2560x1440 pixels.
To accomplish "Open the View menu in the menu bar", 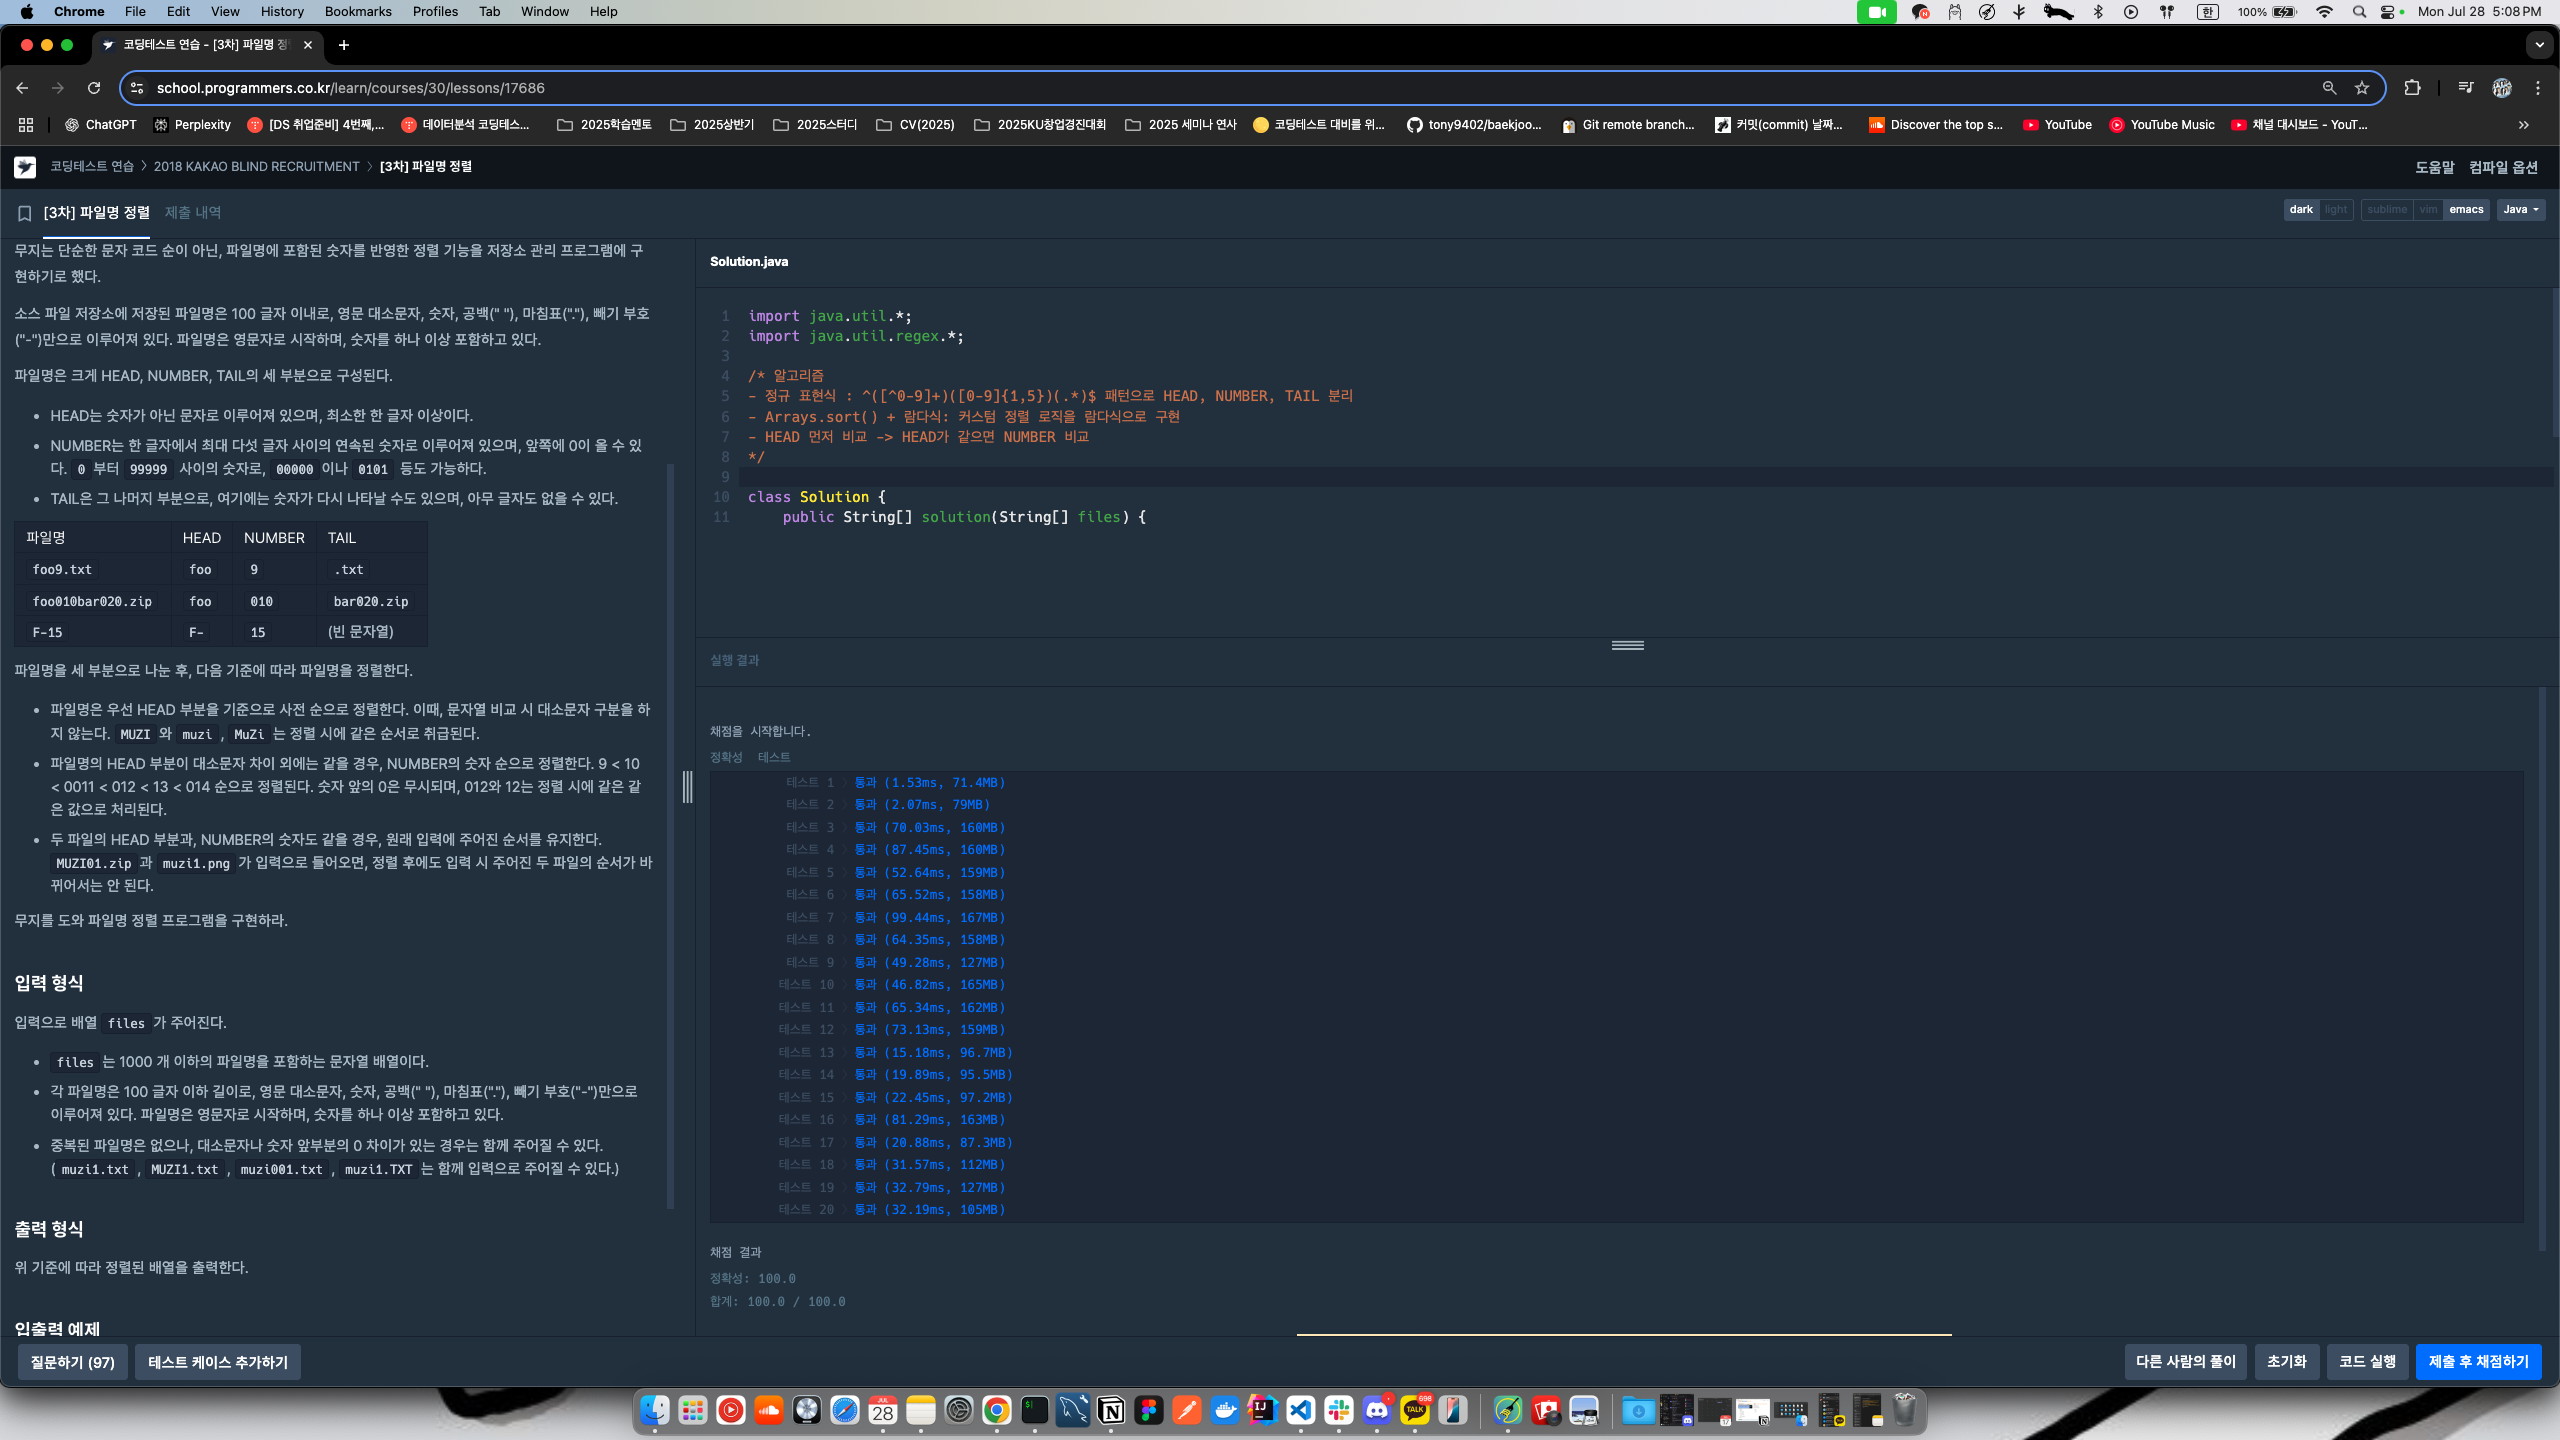I will 225,12.
